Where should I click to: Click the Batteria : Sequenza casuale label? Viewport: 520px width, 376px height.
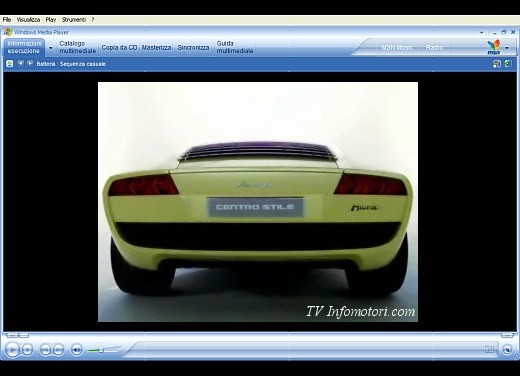point(71,64)
